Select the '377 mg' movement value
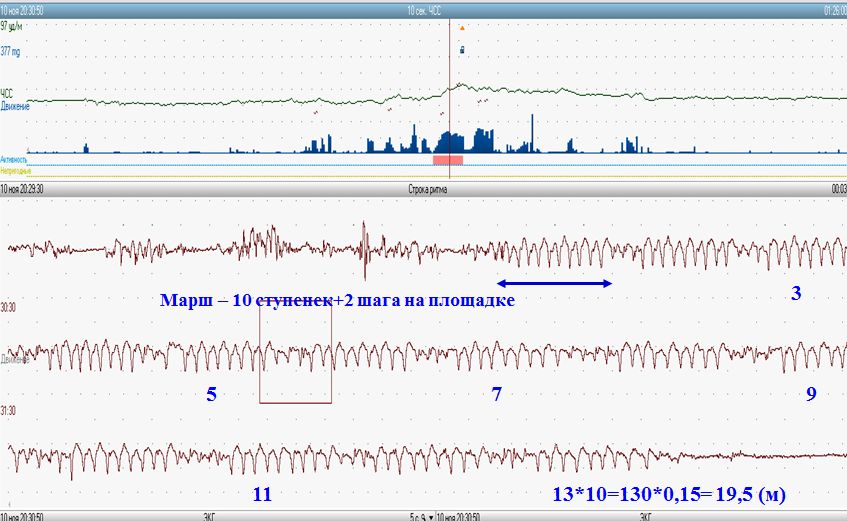This screenshot has width=847, height=521. [10, 51]
